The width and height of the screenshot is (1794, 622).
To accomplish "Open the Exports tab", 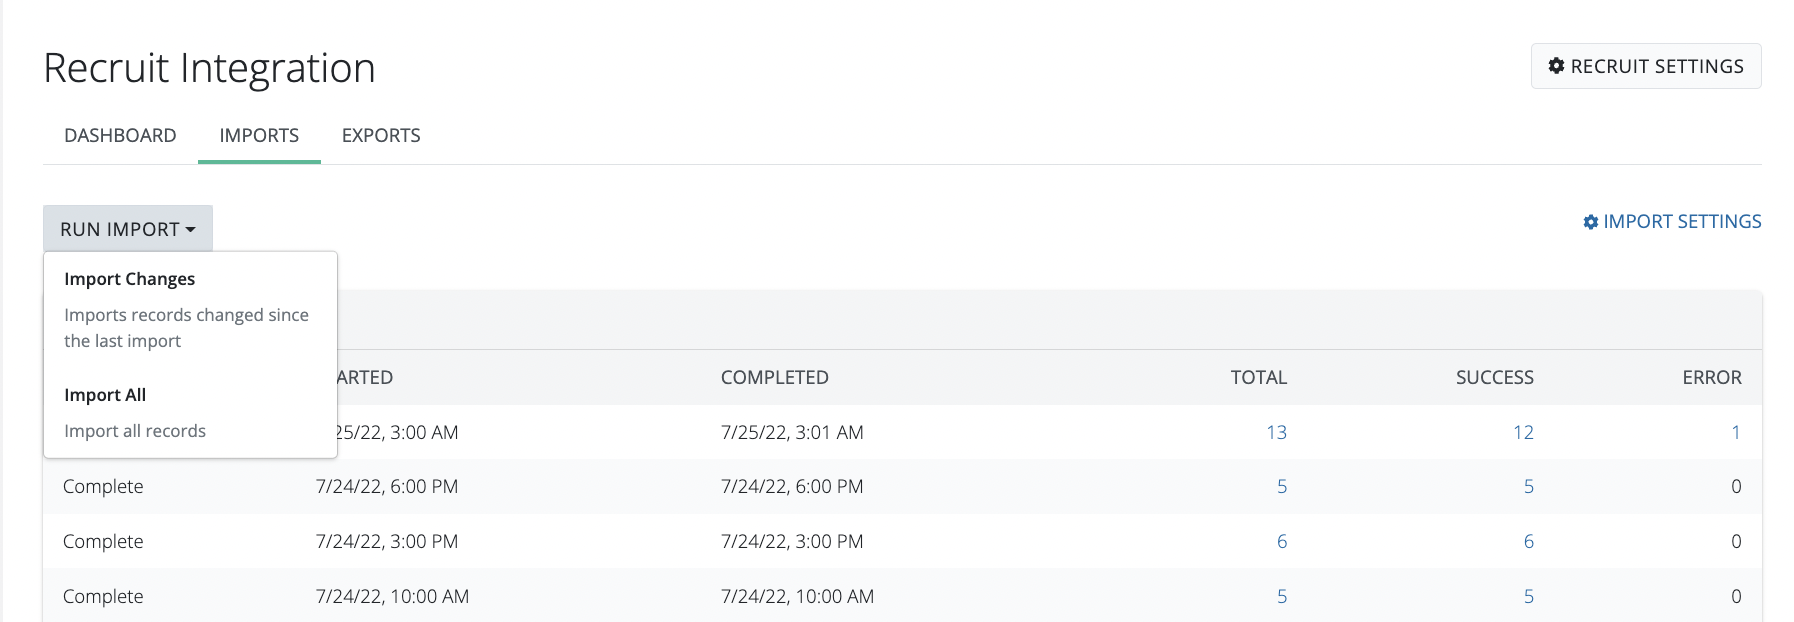I will click(x=381, y=135).
